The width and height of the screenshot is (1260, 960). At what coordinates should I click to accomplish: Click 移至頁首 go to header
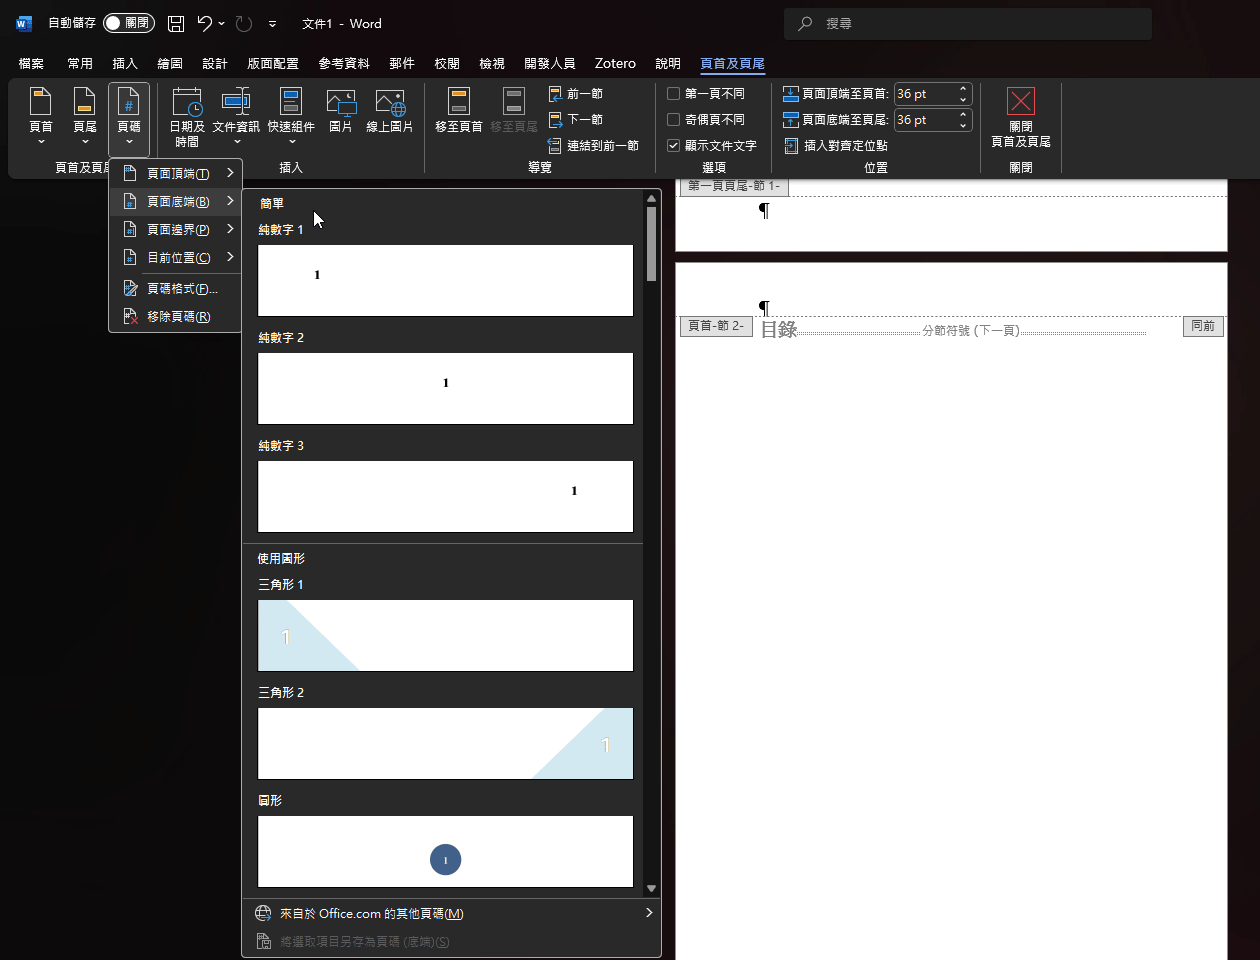pos(459,111)
